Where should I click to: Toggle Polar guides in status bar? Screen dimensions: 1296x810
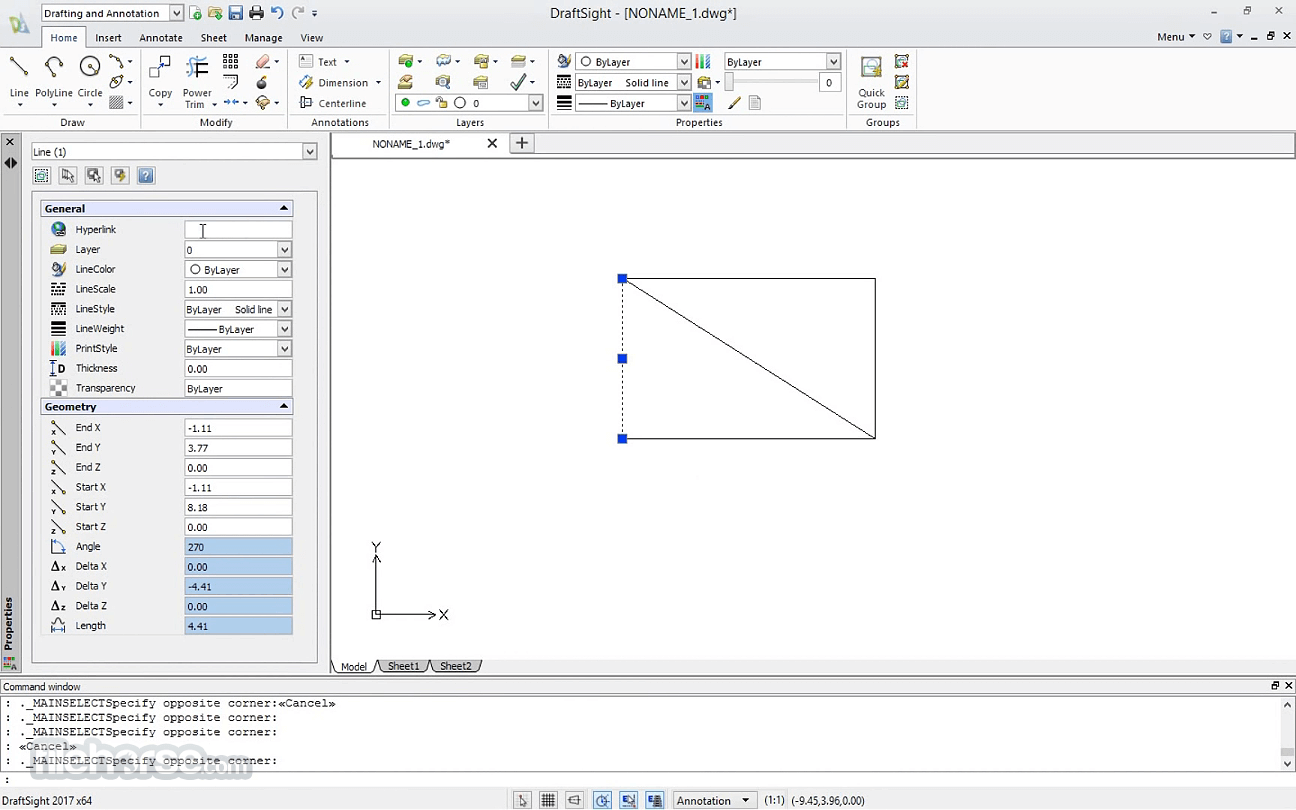click(602, 800)
